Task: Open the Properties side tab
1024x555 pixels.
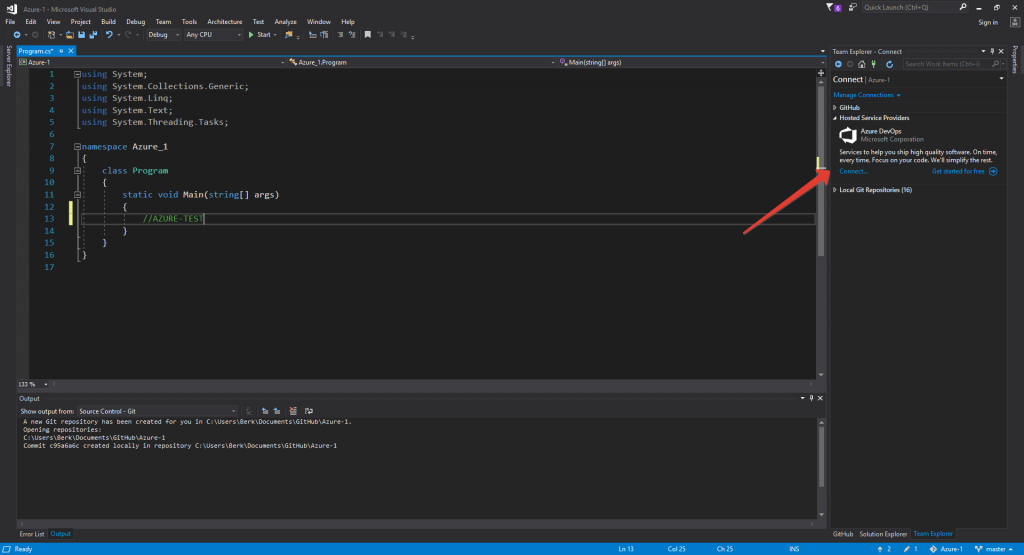Action: [1015, 59]
